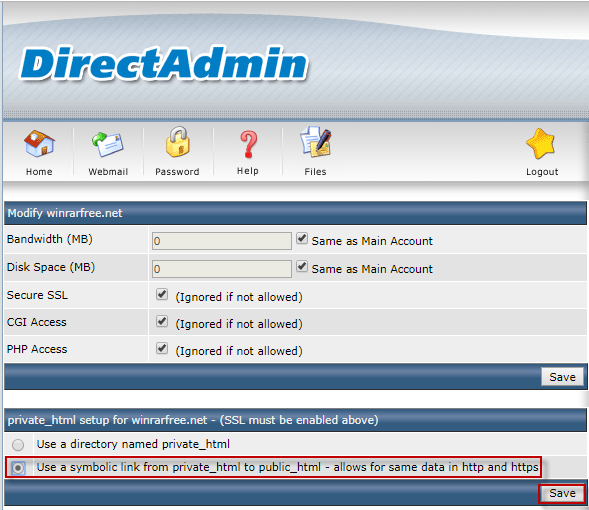Screen dimensions: 589x510
Task: Click the Disk Space (MB) input field
Action: 222,269
